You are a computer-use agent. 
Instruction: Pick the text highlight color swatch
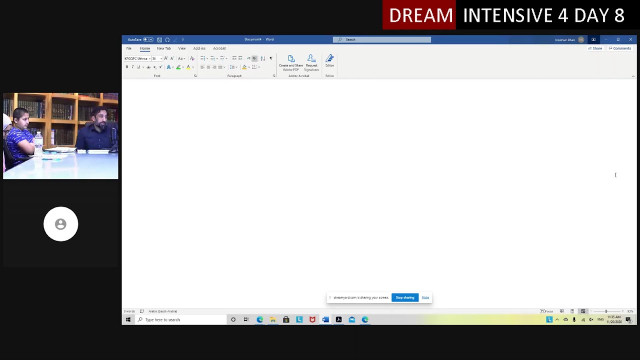click(x=178, y=67)
